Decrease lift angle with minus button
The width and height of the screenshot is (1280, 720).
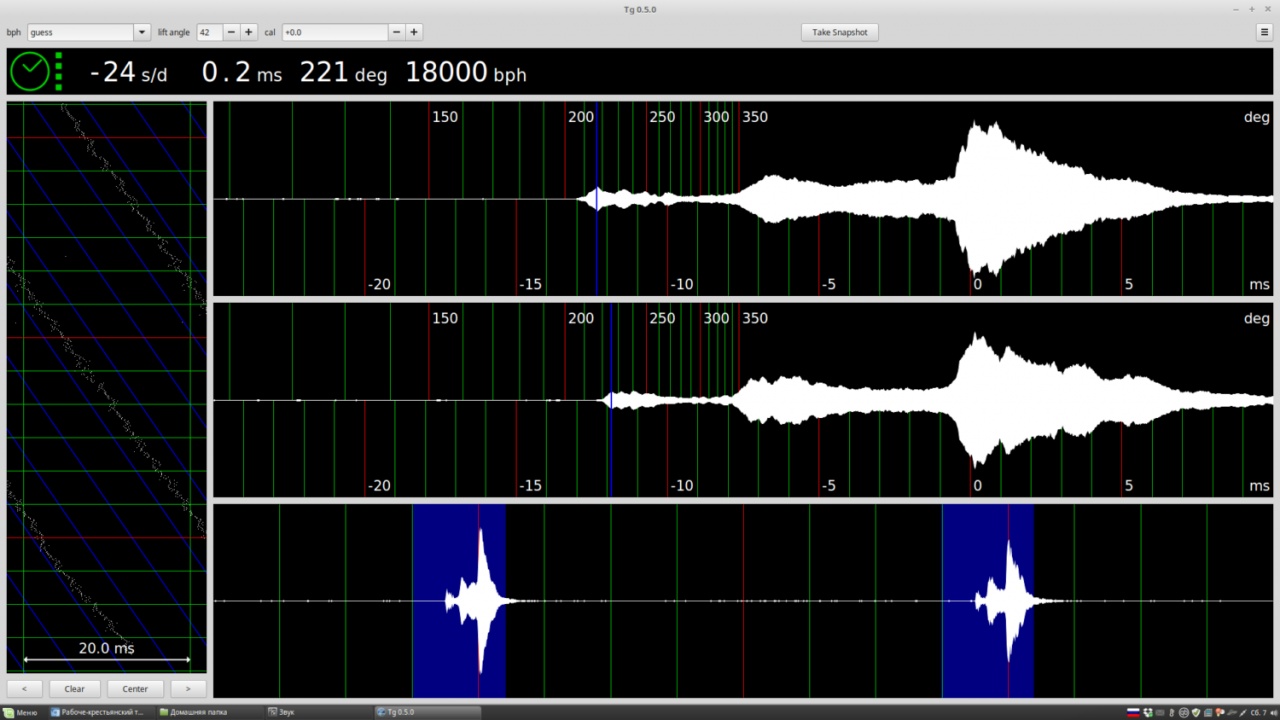pyautogui.click(x=232, y=32)
